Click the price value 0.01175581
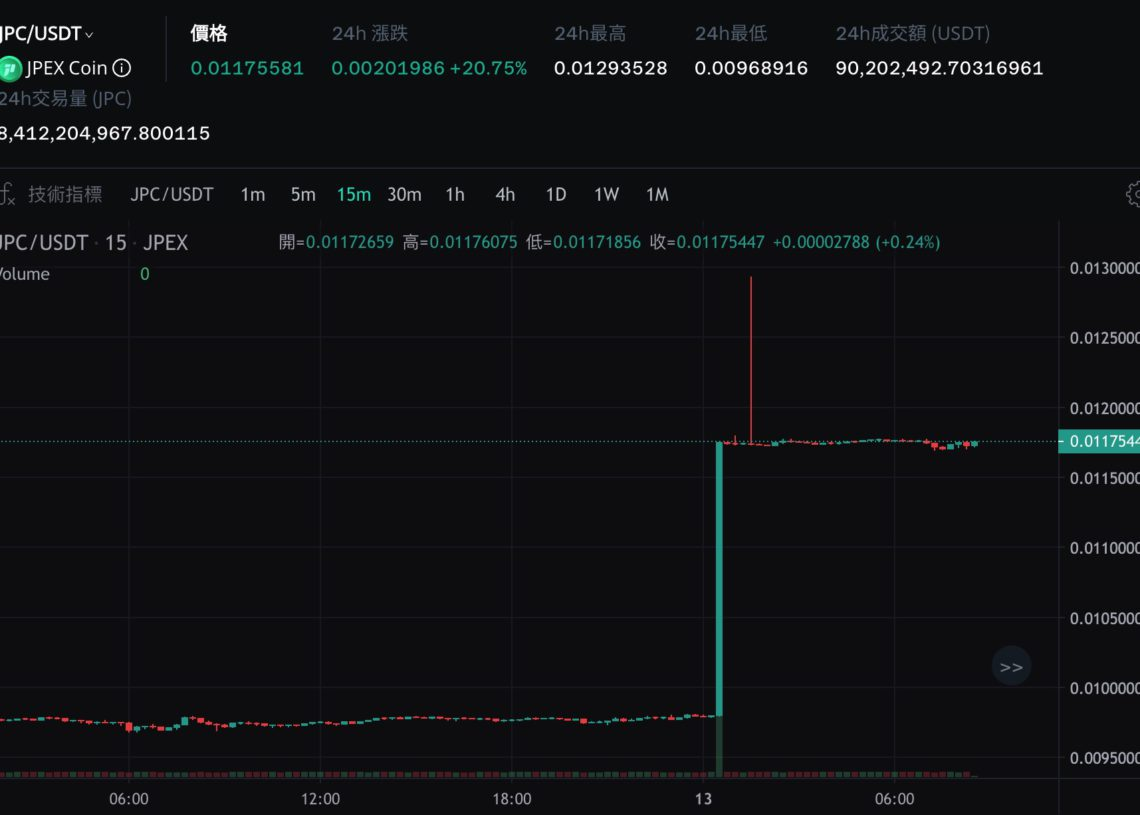1140x815 pixels. pos(247,68)
